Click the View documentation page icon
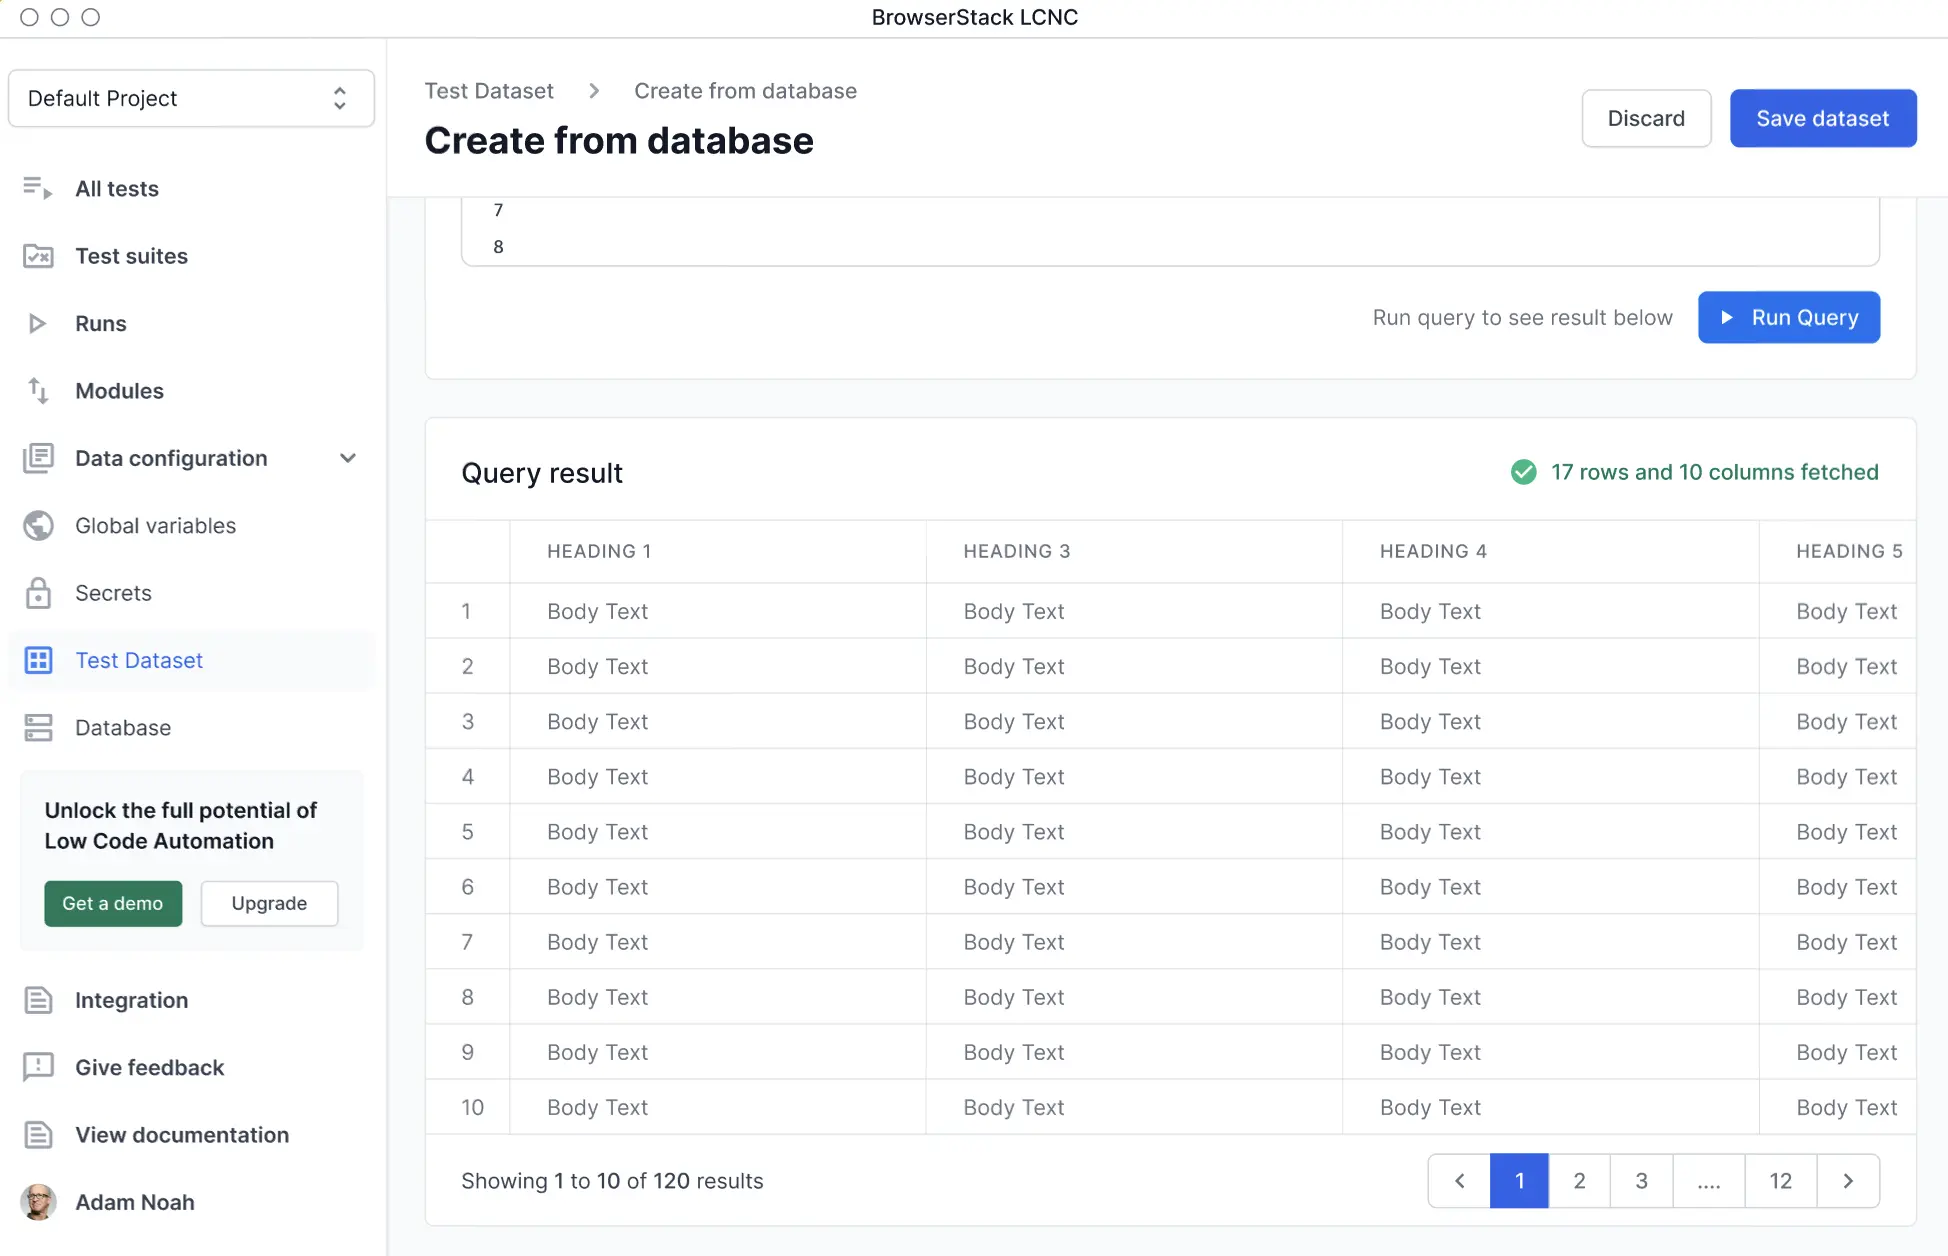 [38, 1135]
